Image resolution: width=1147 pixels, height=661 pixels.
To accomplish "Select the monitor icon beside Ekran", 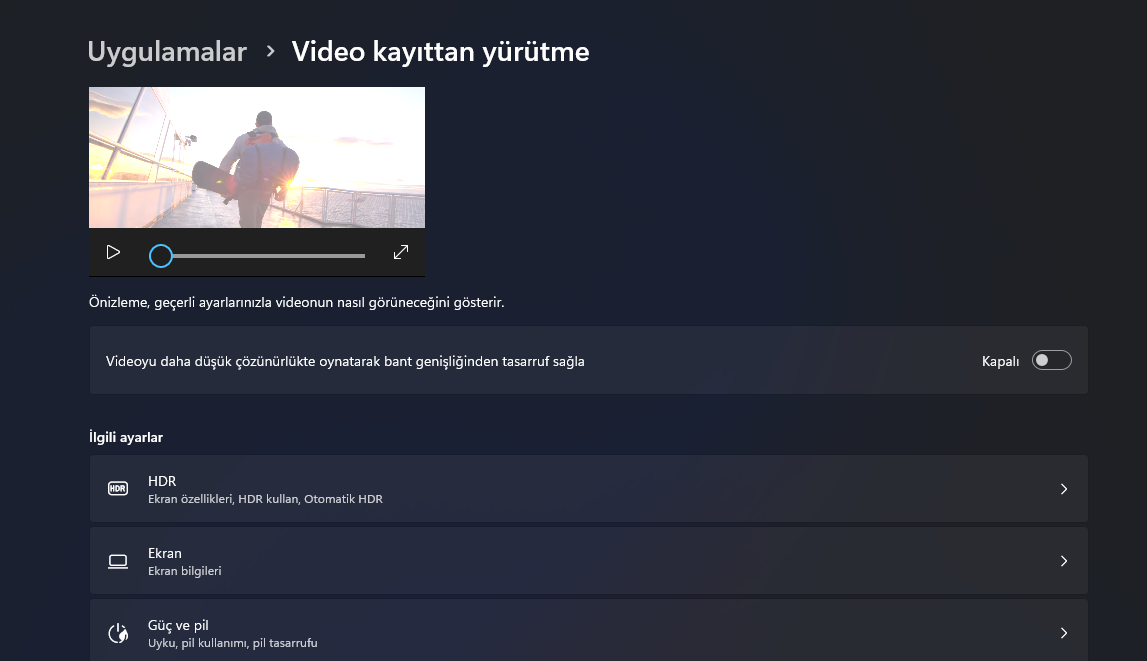I will (118, 561).
